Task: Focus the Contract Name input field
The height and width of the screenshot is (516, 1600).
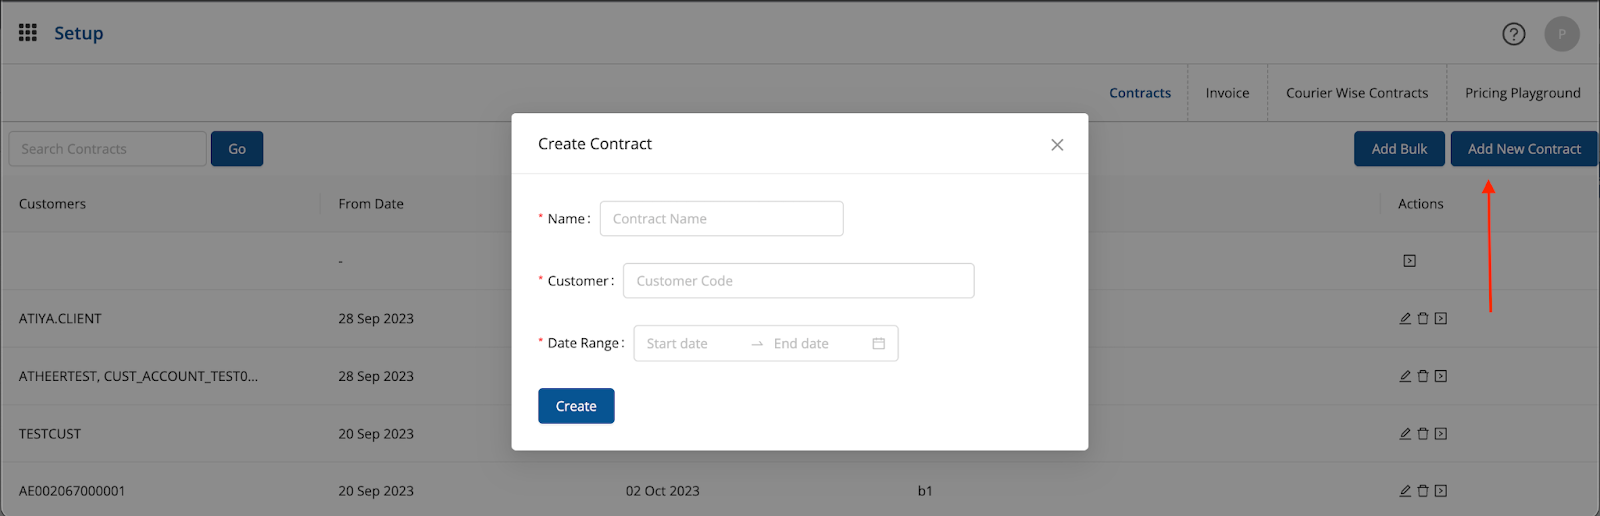Action: 721,219
